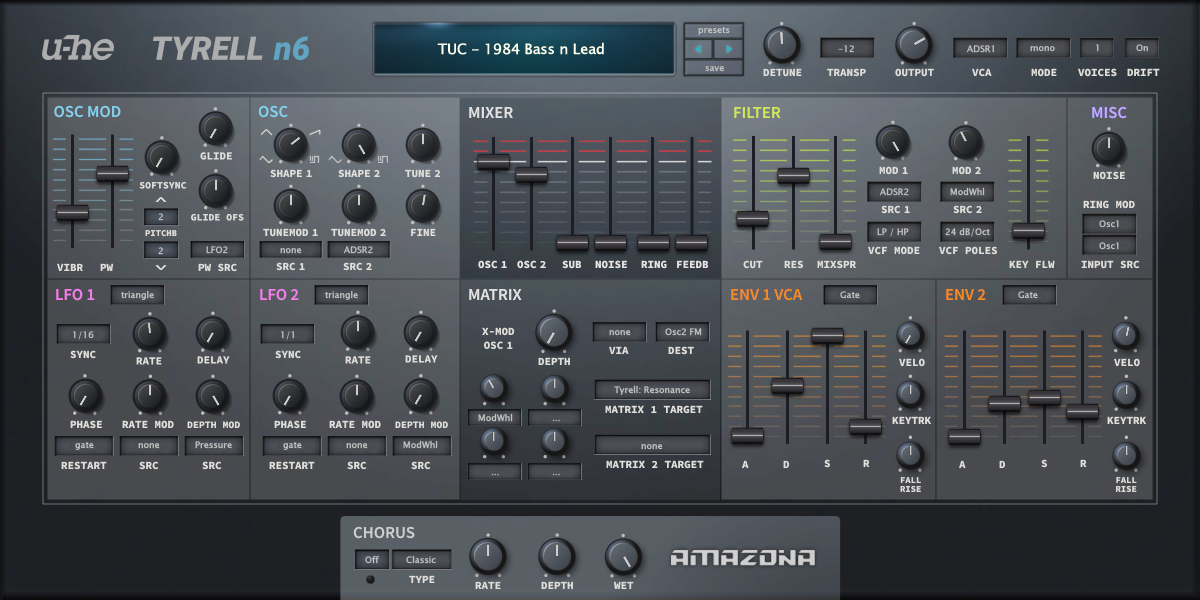The width and height of the screenshot is (1200, 600).
Task: Click the SUB mixer fader
Action: (572, 242)
